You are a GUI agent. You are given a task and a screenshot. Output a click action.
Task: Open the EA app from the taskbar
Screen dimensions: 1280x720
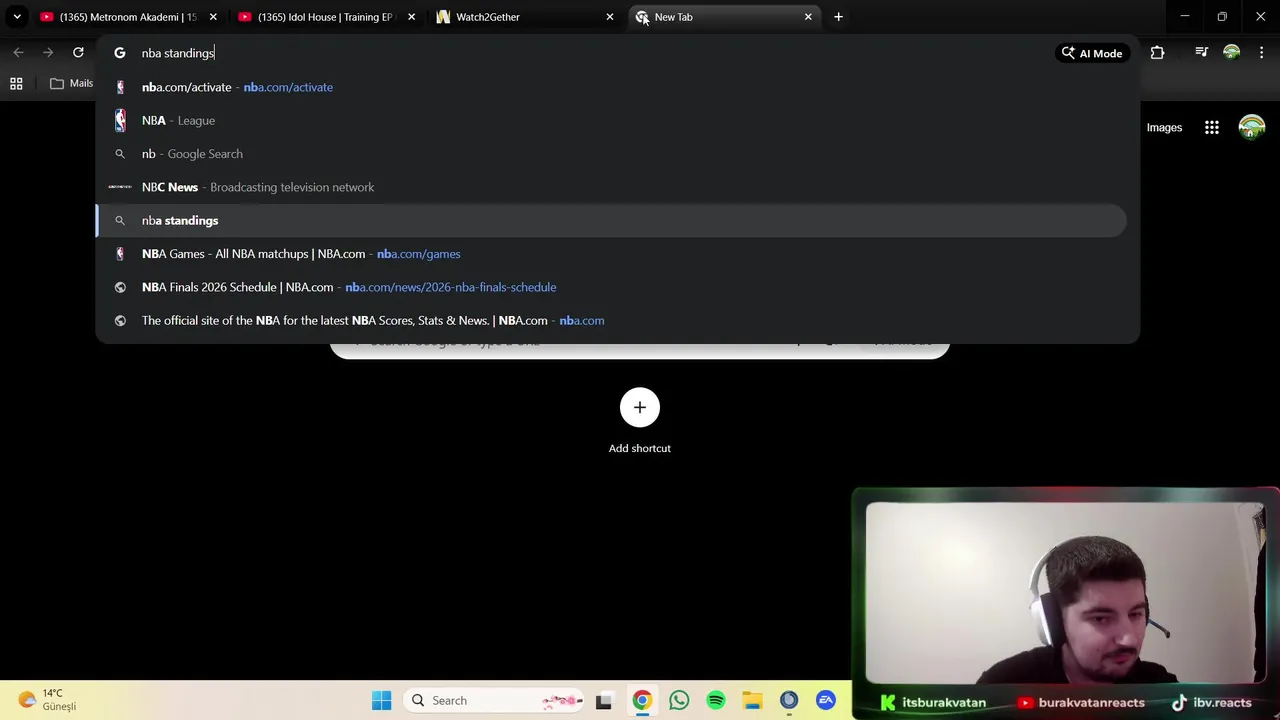(x=826, y=701)
